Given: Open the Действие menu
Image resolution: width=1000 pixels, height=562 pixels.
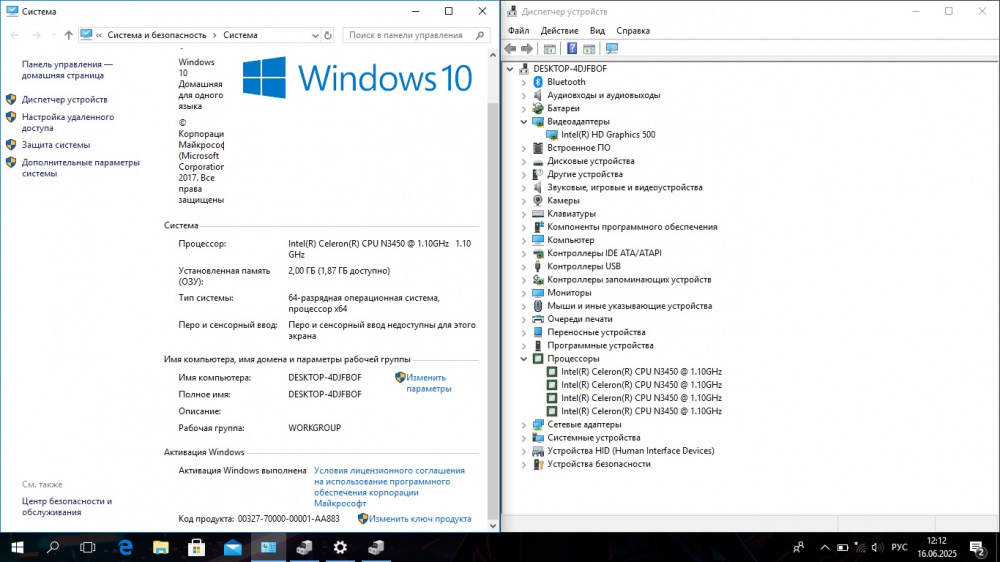Looking at the screenshot, I should (x=560, y=31).
